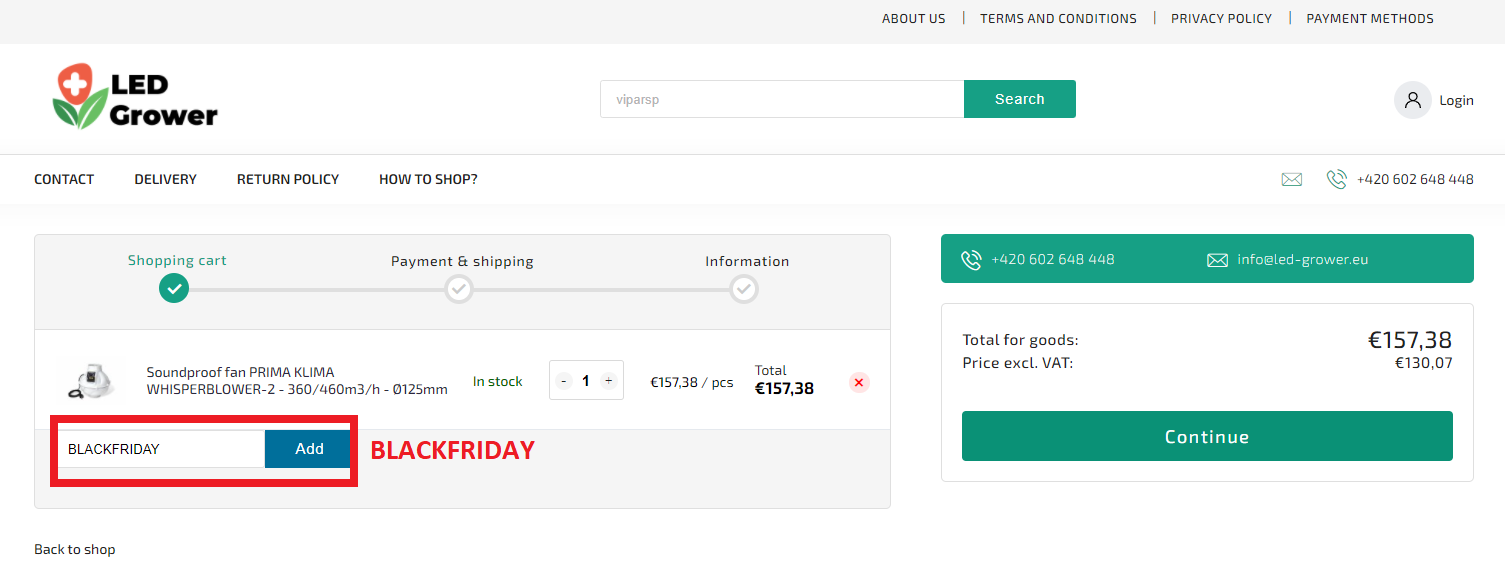Increase quantity with the plus button
The height and width of the screenshot is (583, 1505).
pyautogui.click(x=608, y=381)
